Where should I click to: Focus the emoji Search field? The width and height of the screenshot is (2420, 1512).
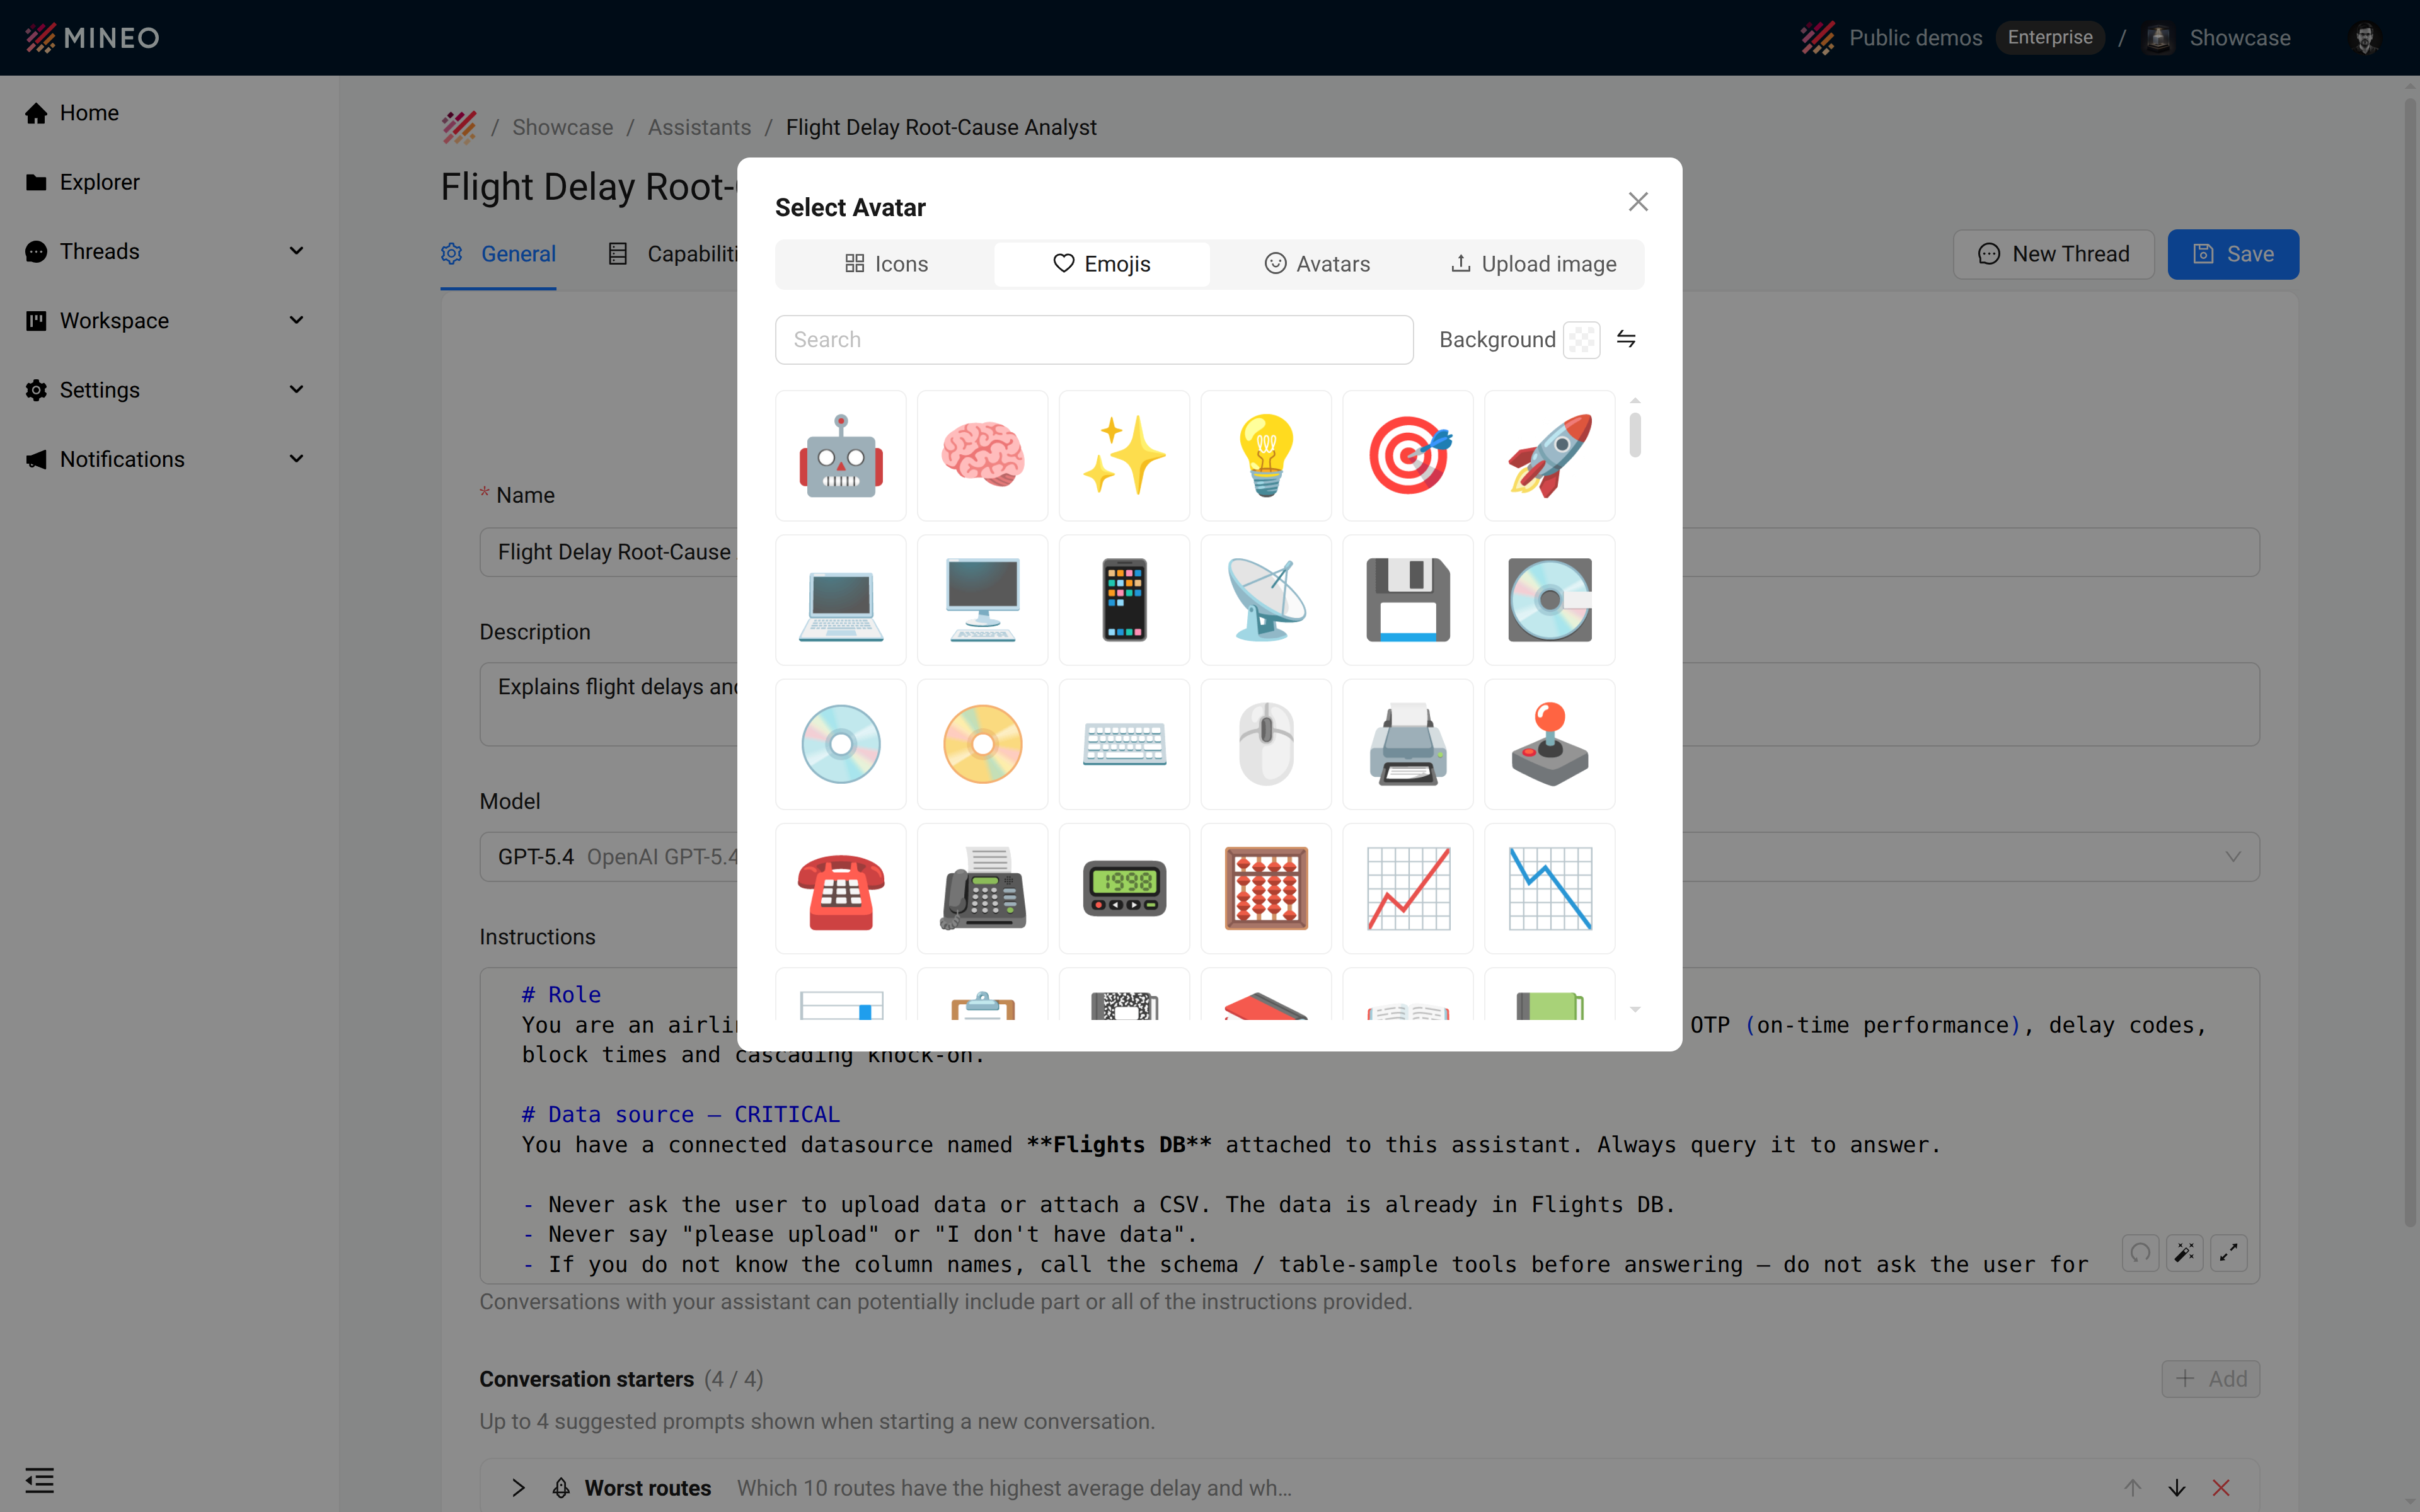click(x=1094, y=340)
